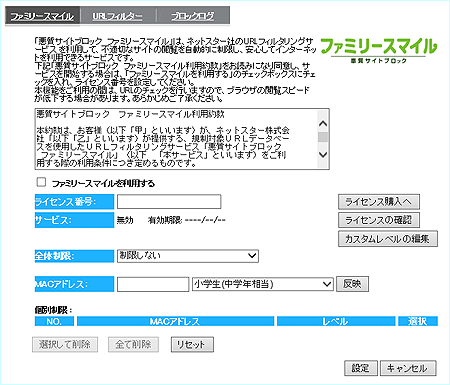Switch to the URLフィルター tab
450x385 pixels.
117,16
